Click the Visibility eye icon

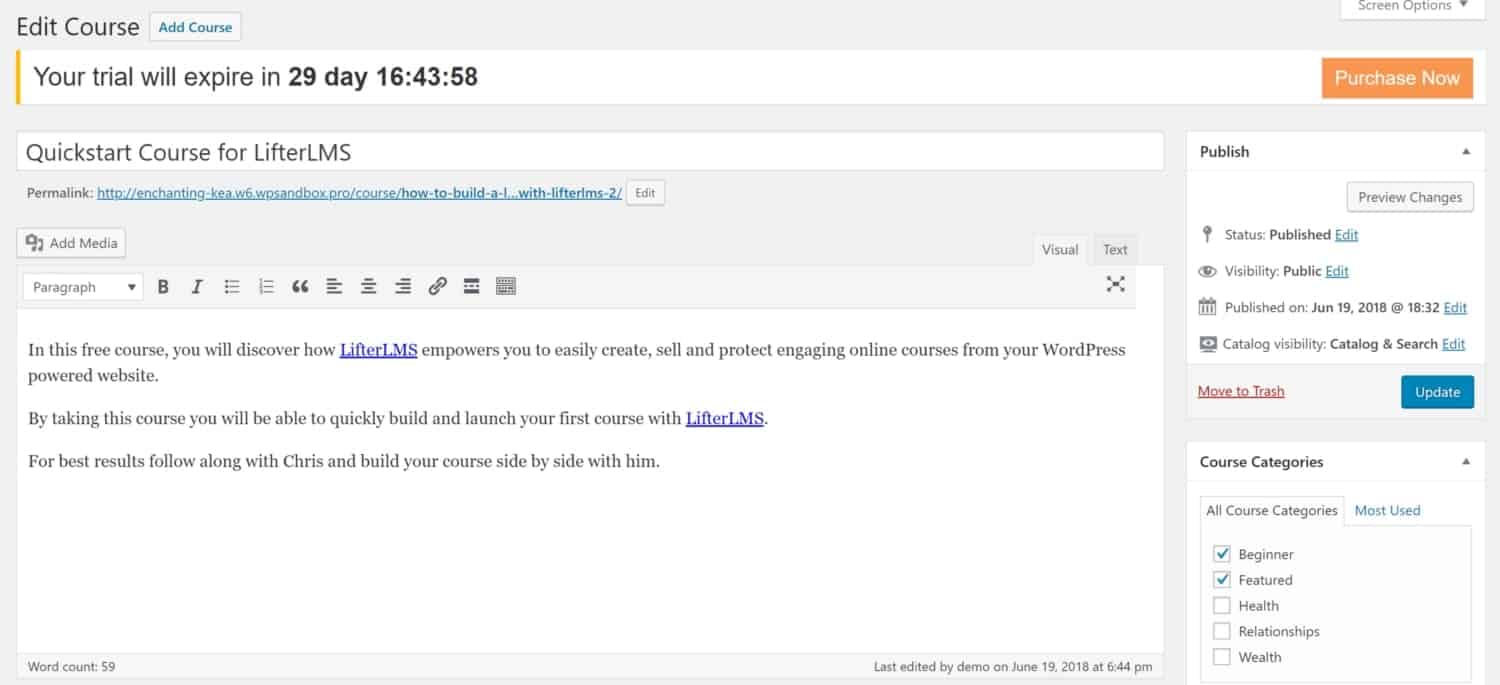click(x=1207, y=271)
